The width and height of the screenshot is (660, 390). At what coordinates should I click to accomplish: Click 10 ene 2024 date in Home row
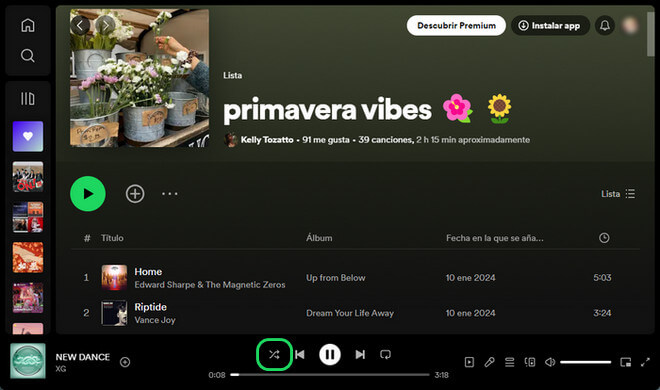(471, 278)
